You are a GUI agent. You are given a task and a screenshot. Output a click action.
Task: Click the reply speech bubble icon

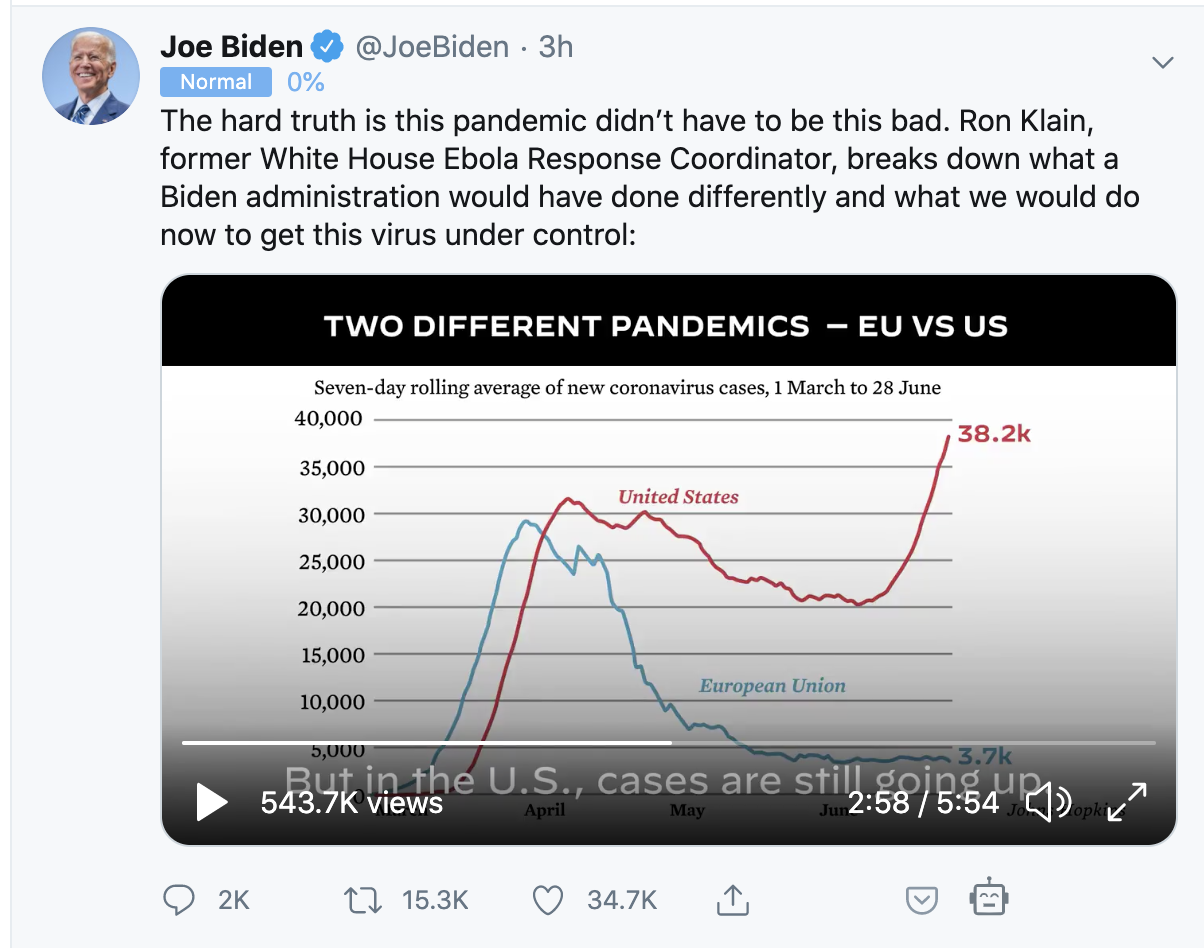click(178, 900)
